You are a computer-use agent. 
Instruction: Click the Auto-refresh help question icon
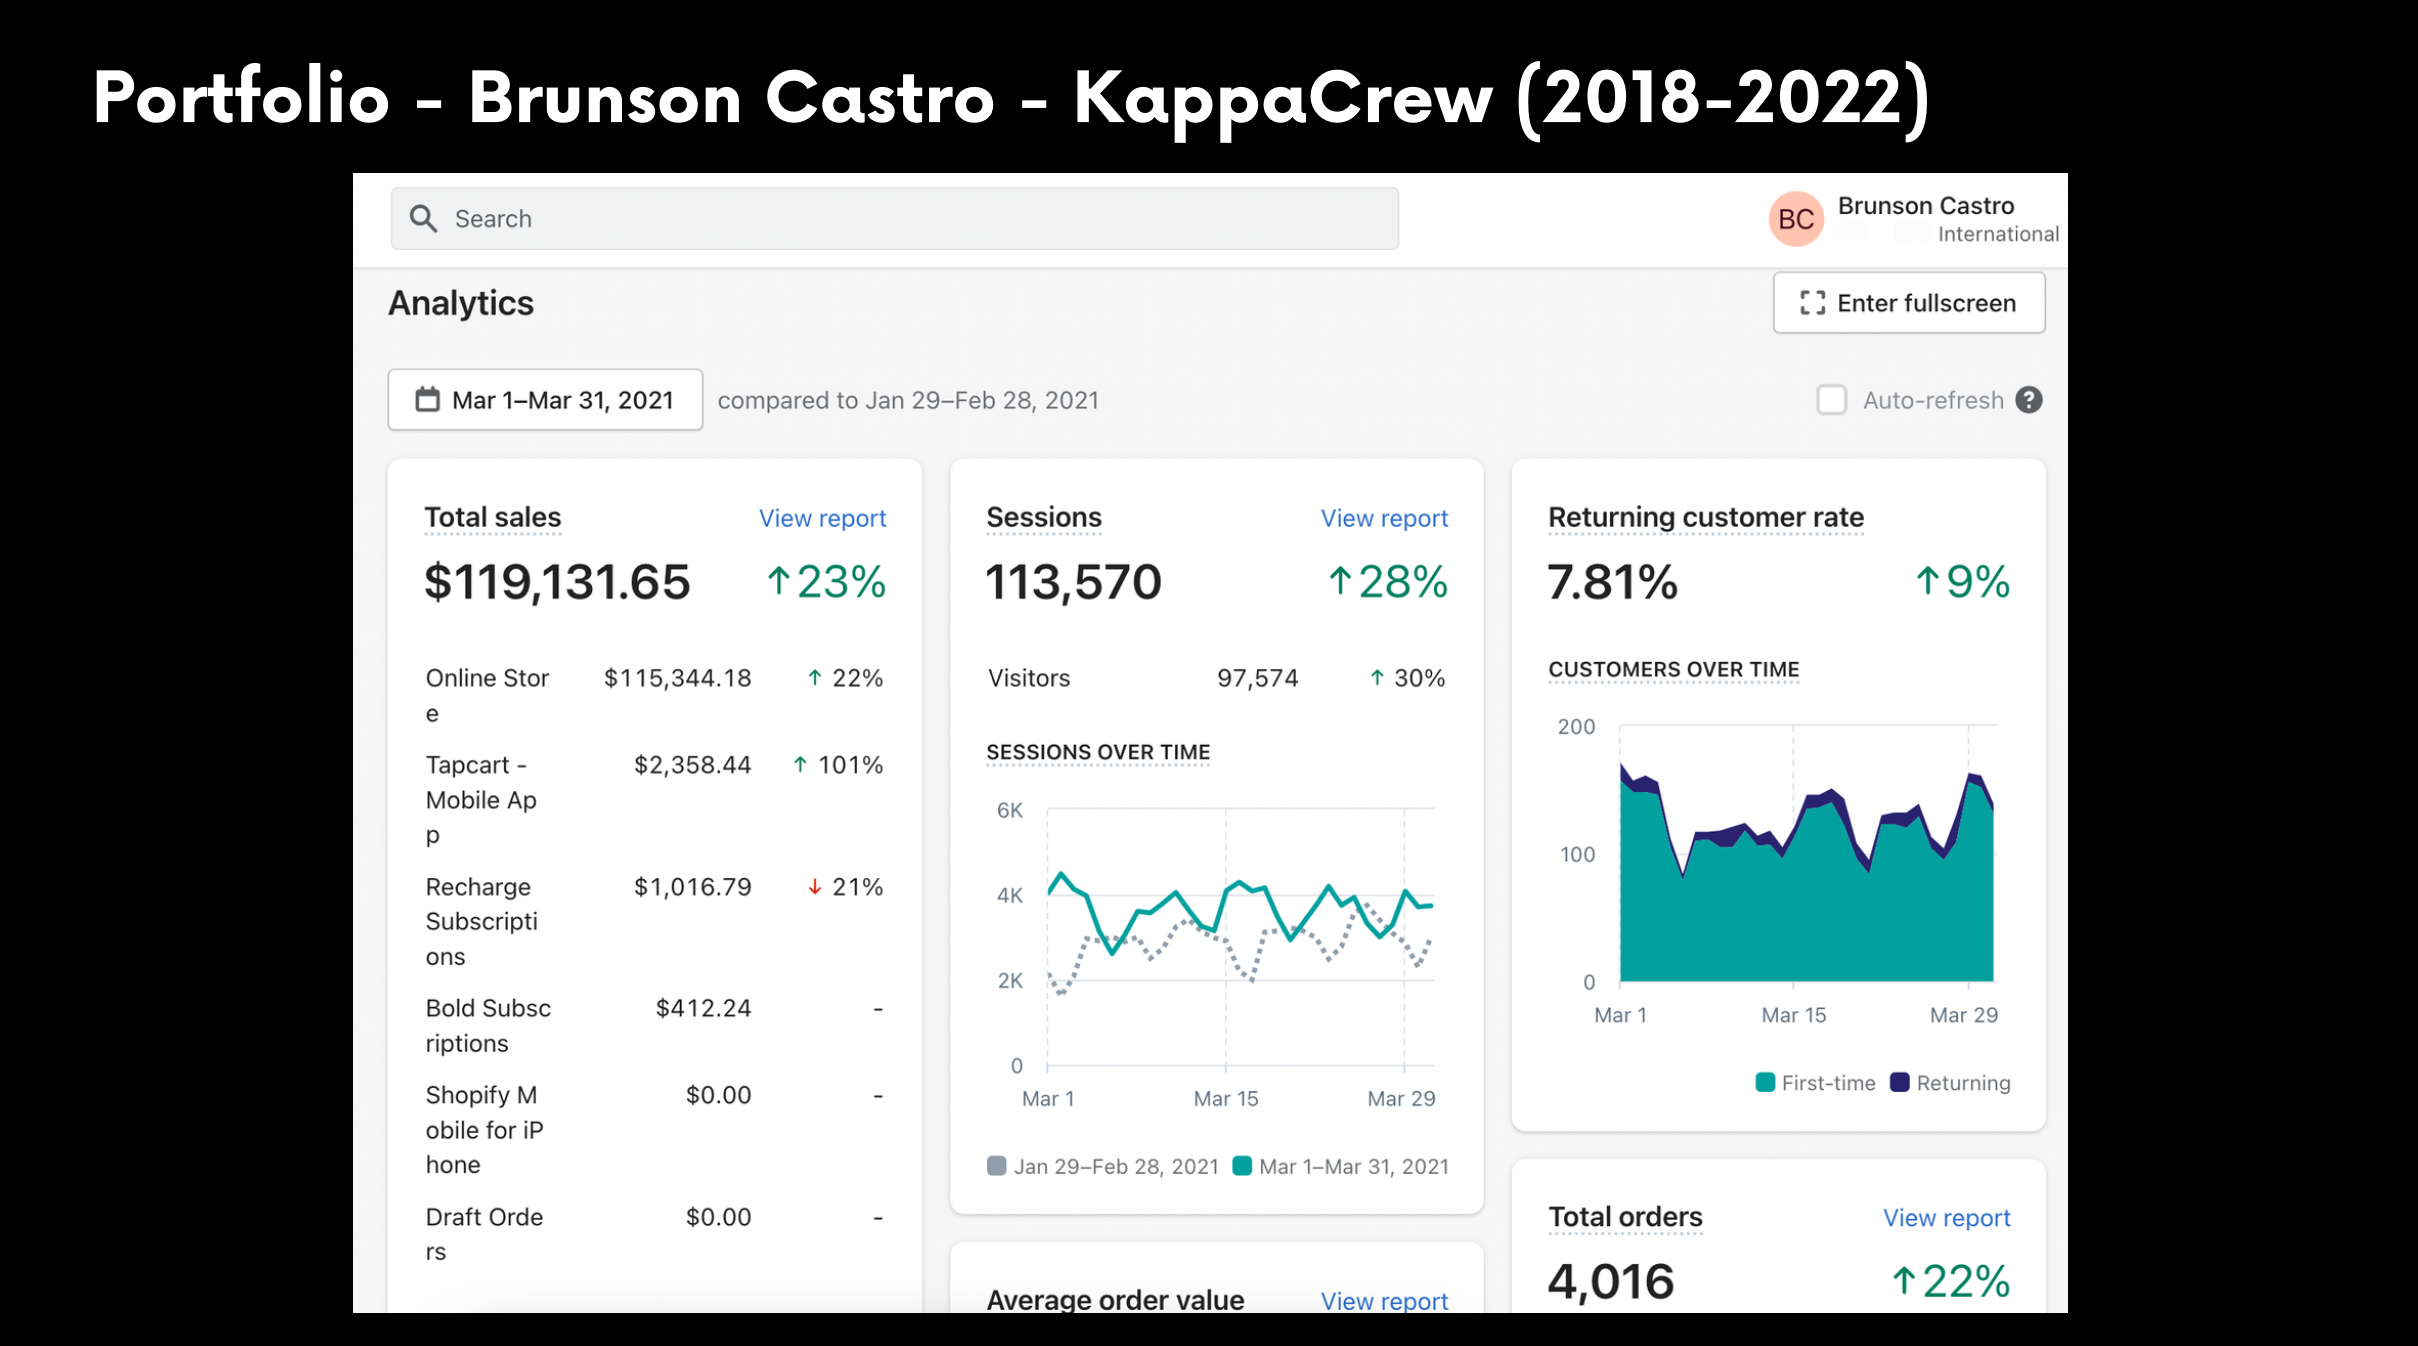coord(2029,400)
